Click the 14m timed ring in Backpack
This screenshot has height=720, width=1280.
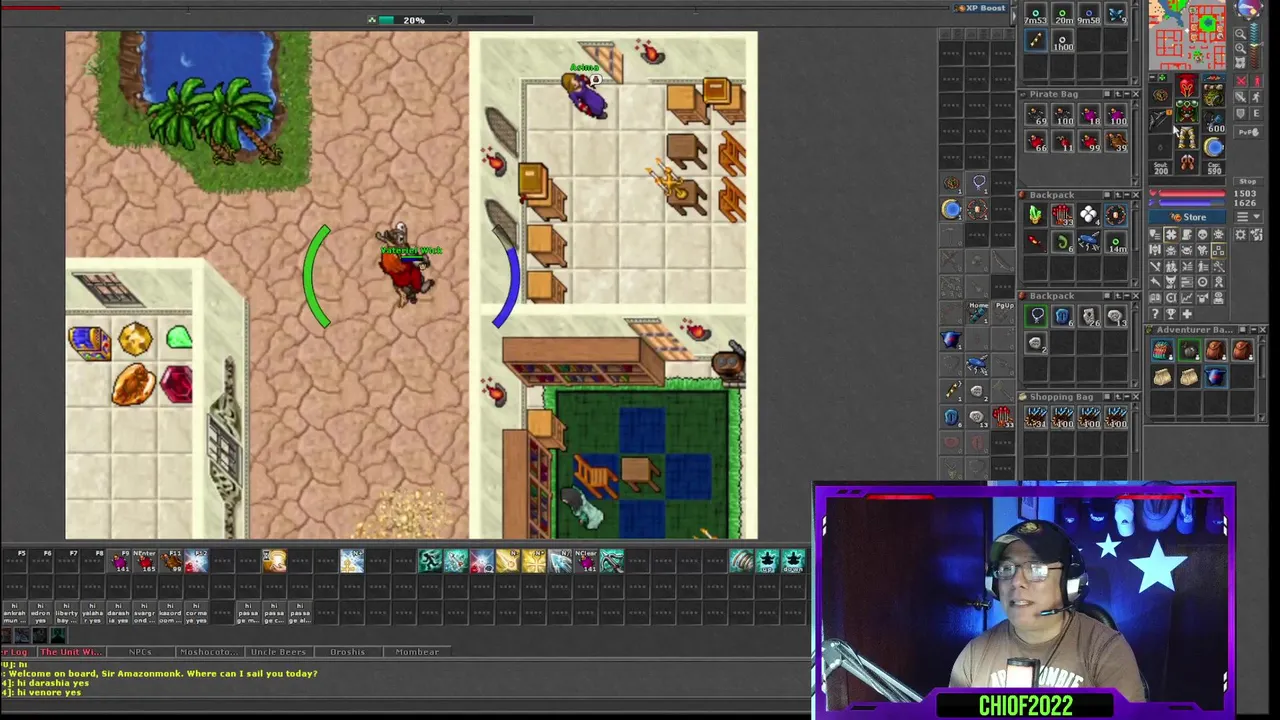(1115, 241)
